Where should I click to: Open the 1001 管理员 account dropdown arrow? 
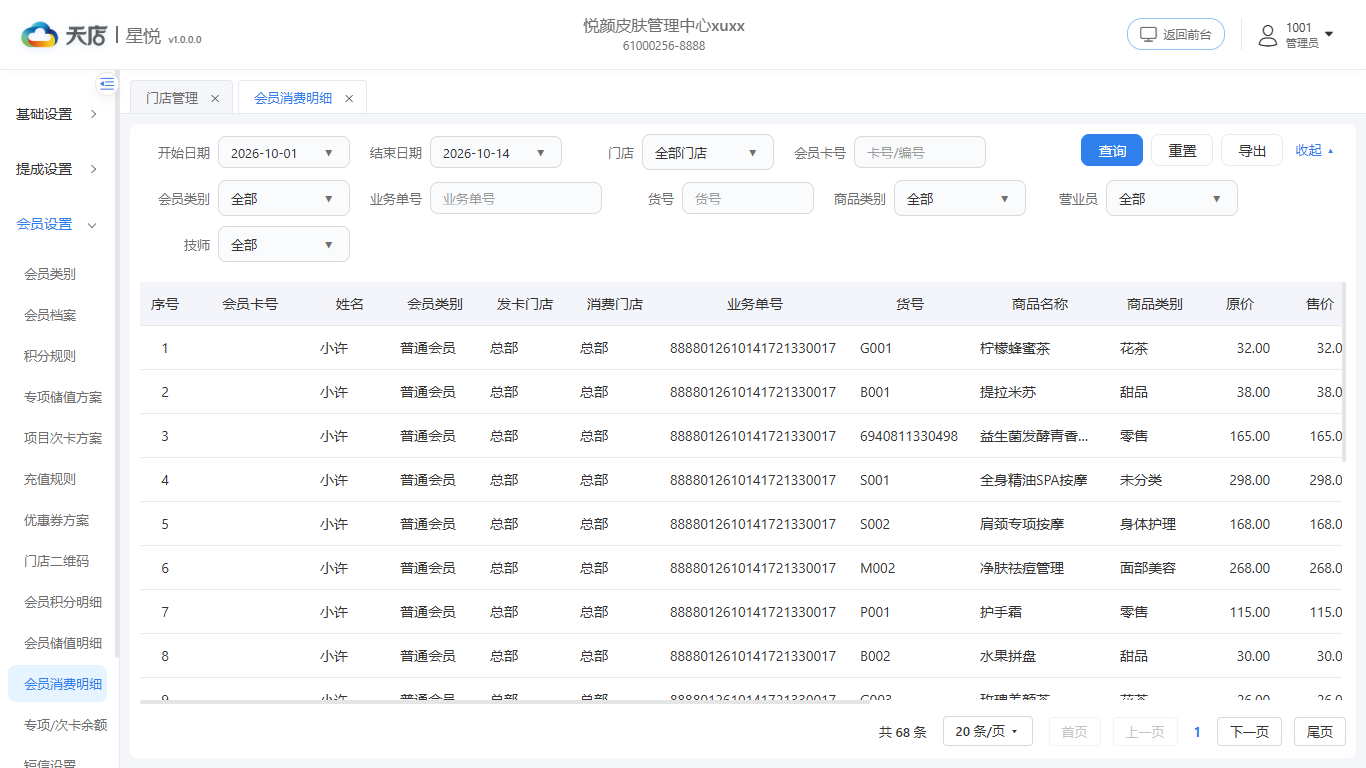pyautogui.click(x=1329, y=34)
